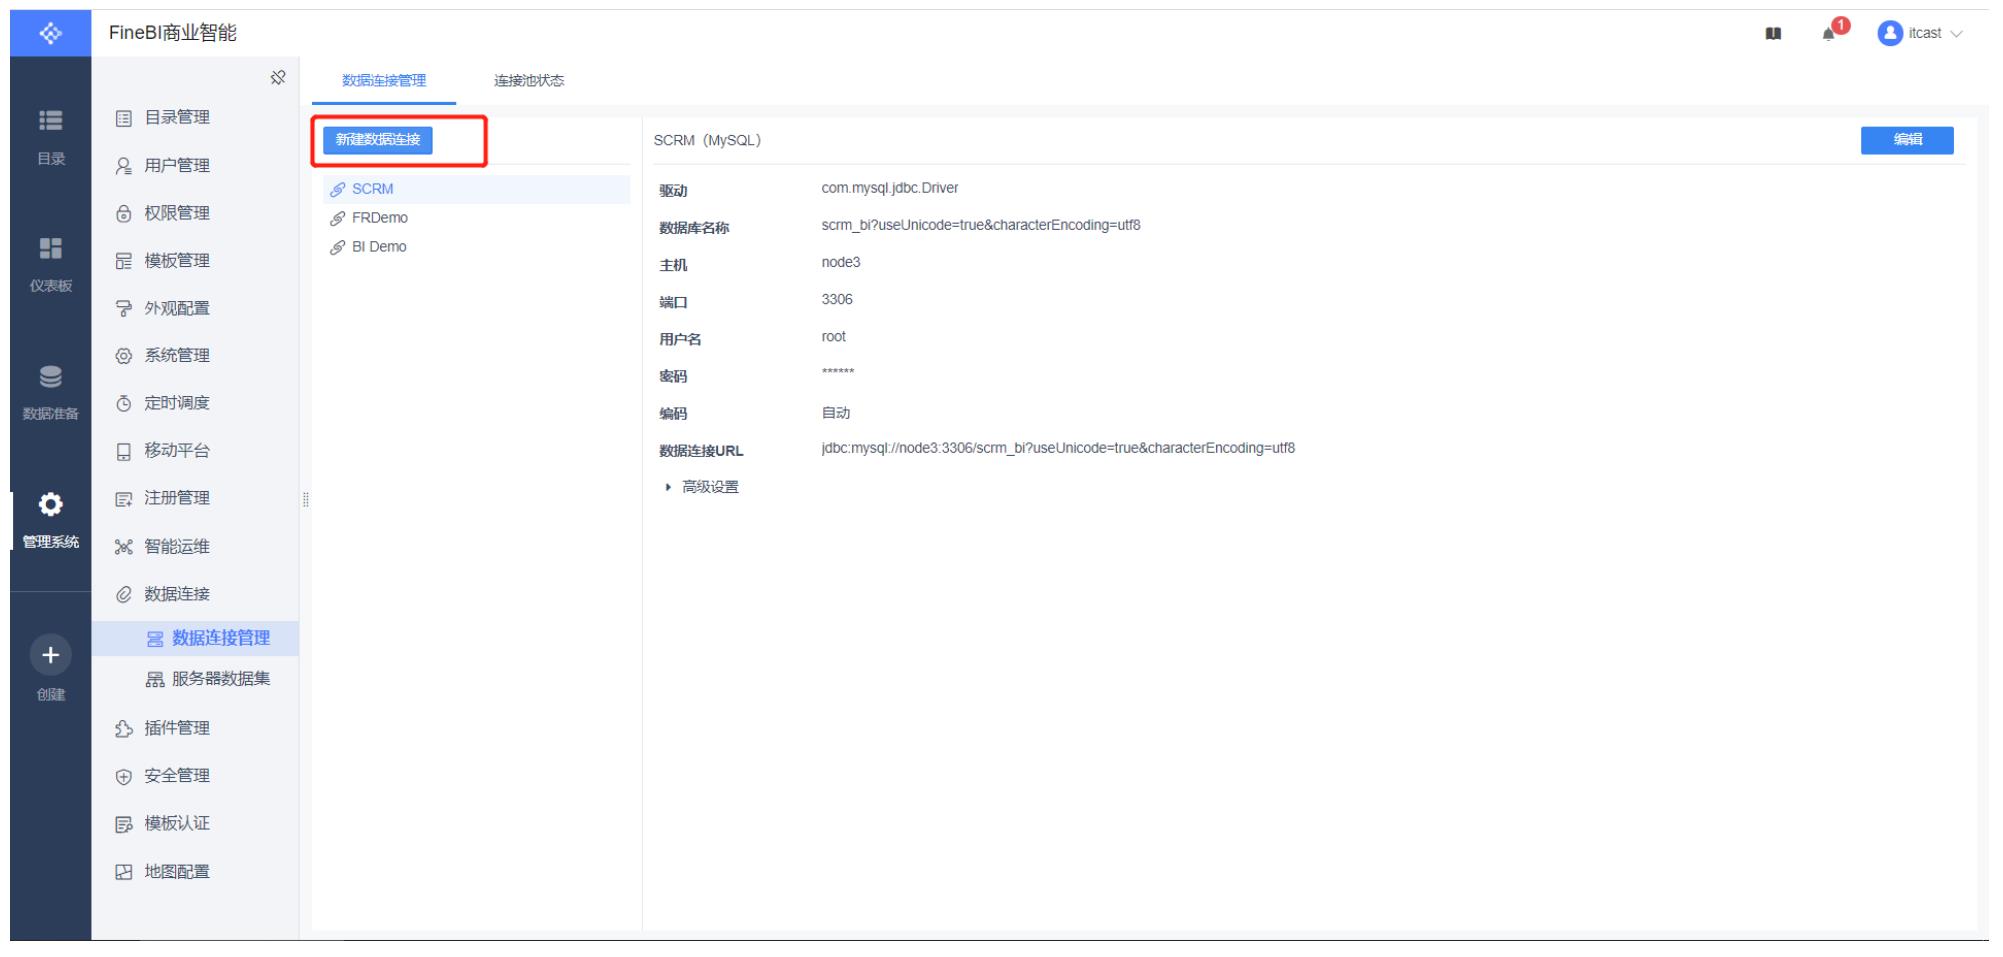
Task: Click the 数据连接 paperclip icon
Action: coord(124,594)
